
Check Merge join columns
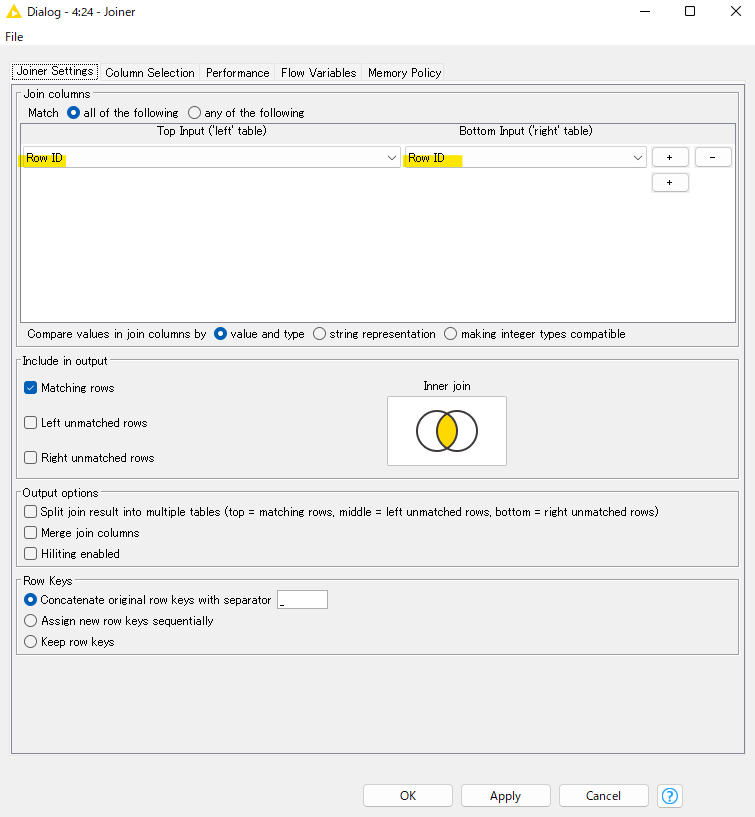point(31,533)
